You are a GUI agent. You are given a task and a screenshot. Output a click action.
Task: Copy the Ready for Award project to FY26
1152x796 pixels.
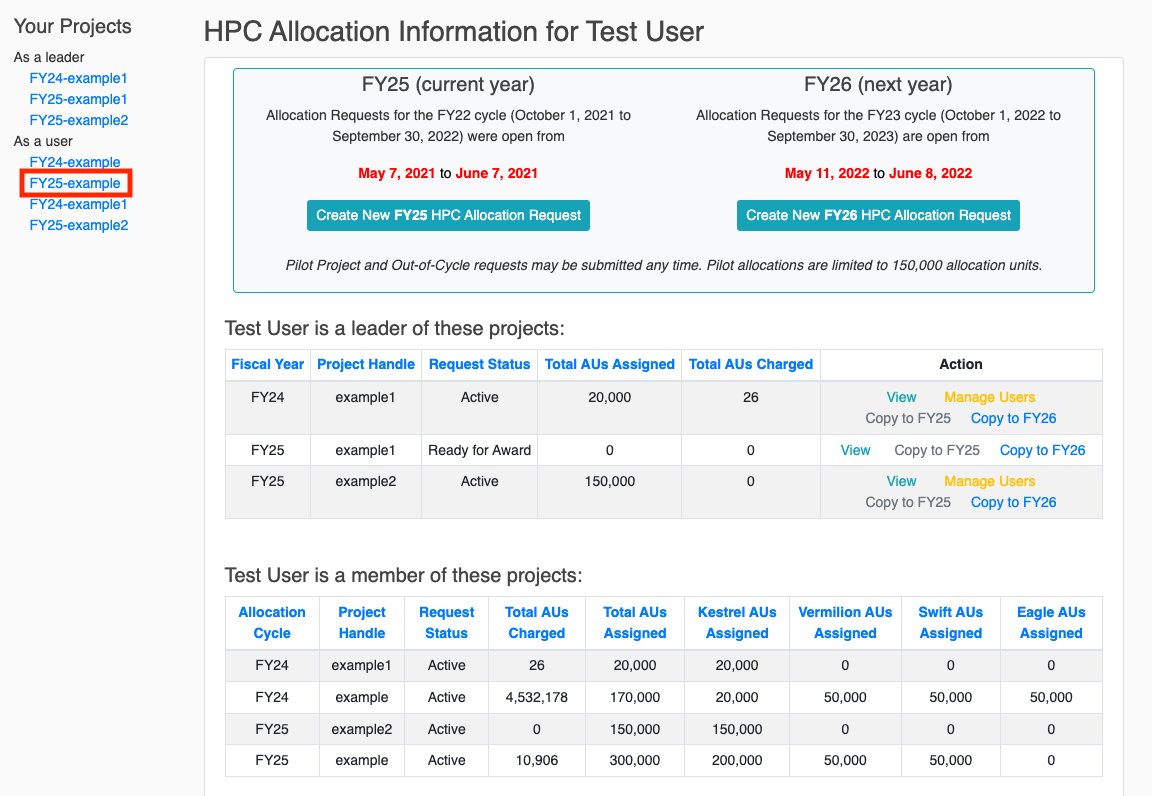click(x=1042, y=450)
